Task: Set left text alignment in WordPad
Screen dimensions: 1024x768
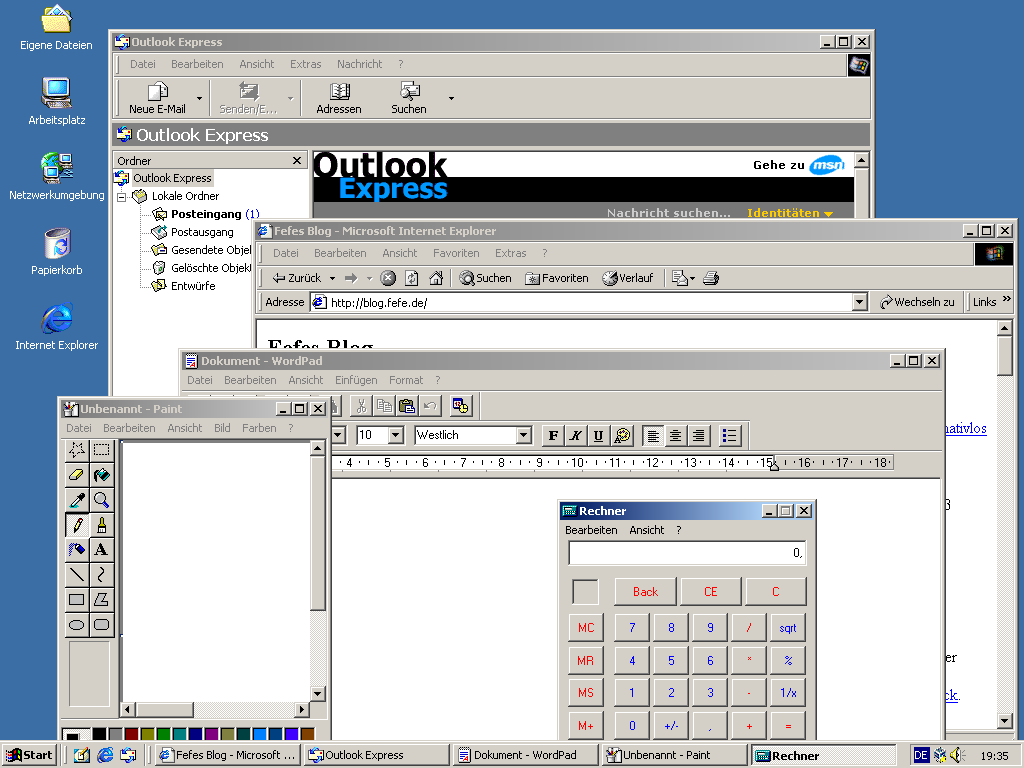Action: (653, 436)
